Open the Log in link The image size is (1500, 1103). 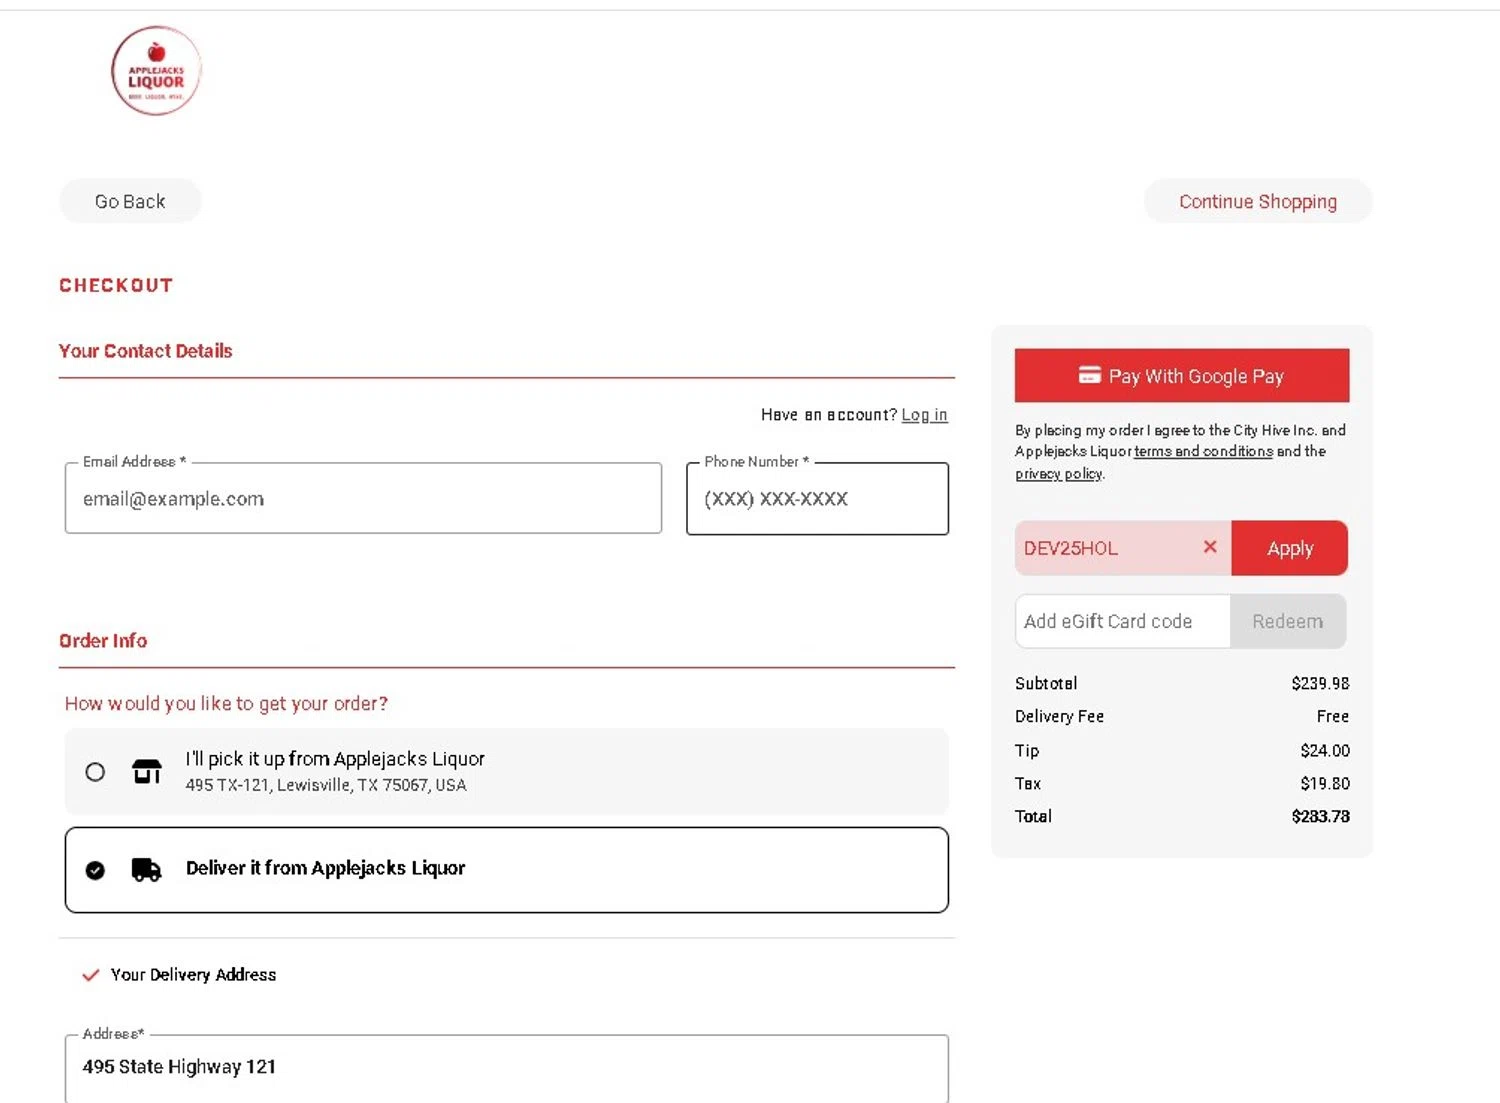click(x=924, y=414)
